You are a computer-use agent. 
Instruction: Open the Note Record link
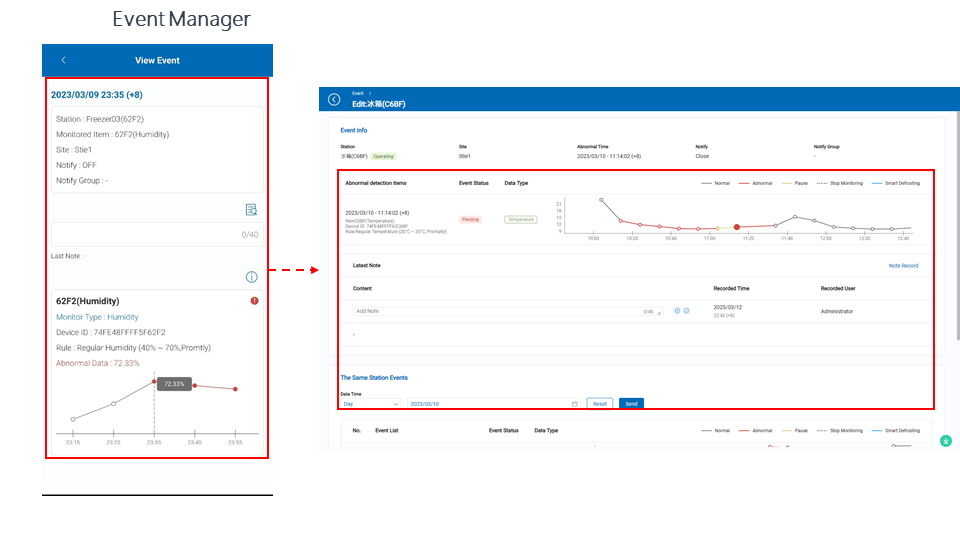click(903, 266)
